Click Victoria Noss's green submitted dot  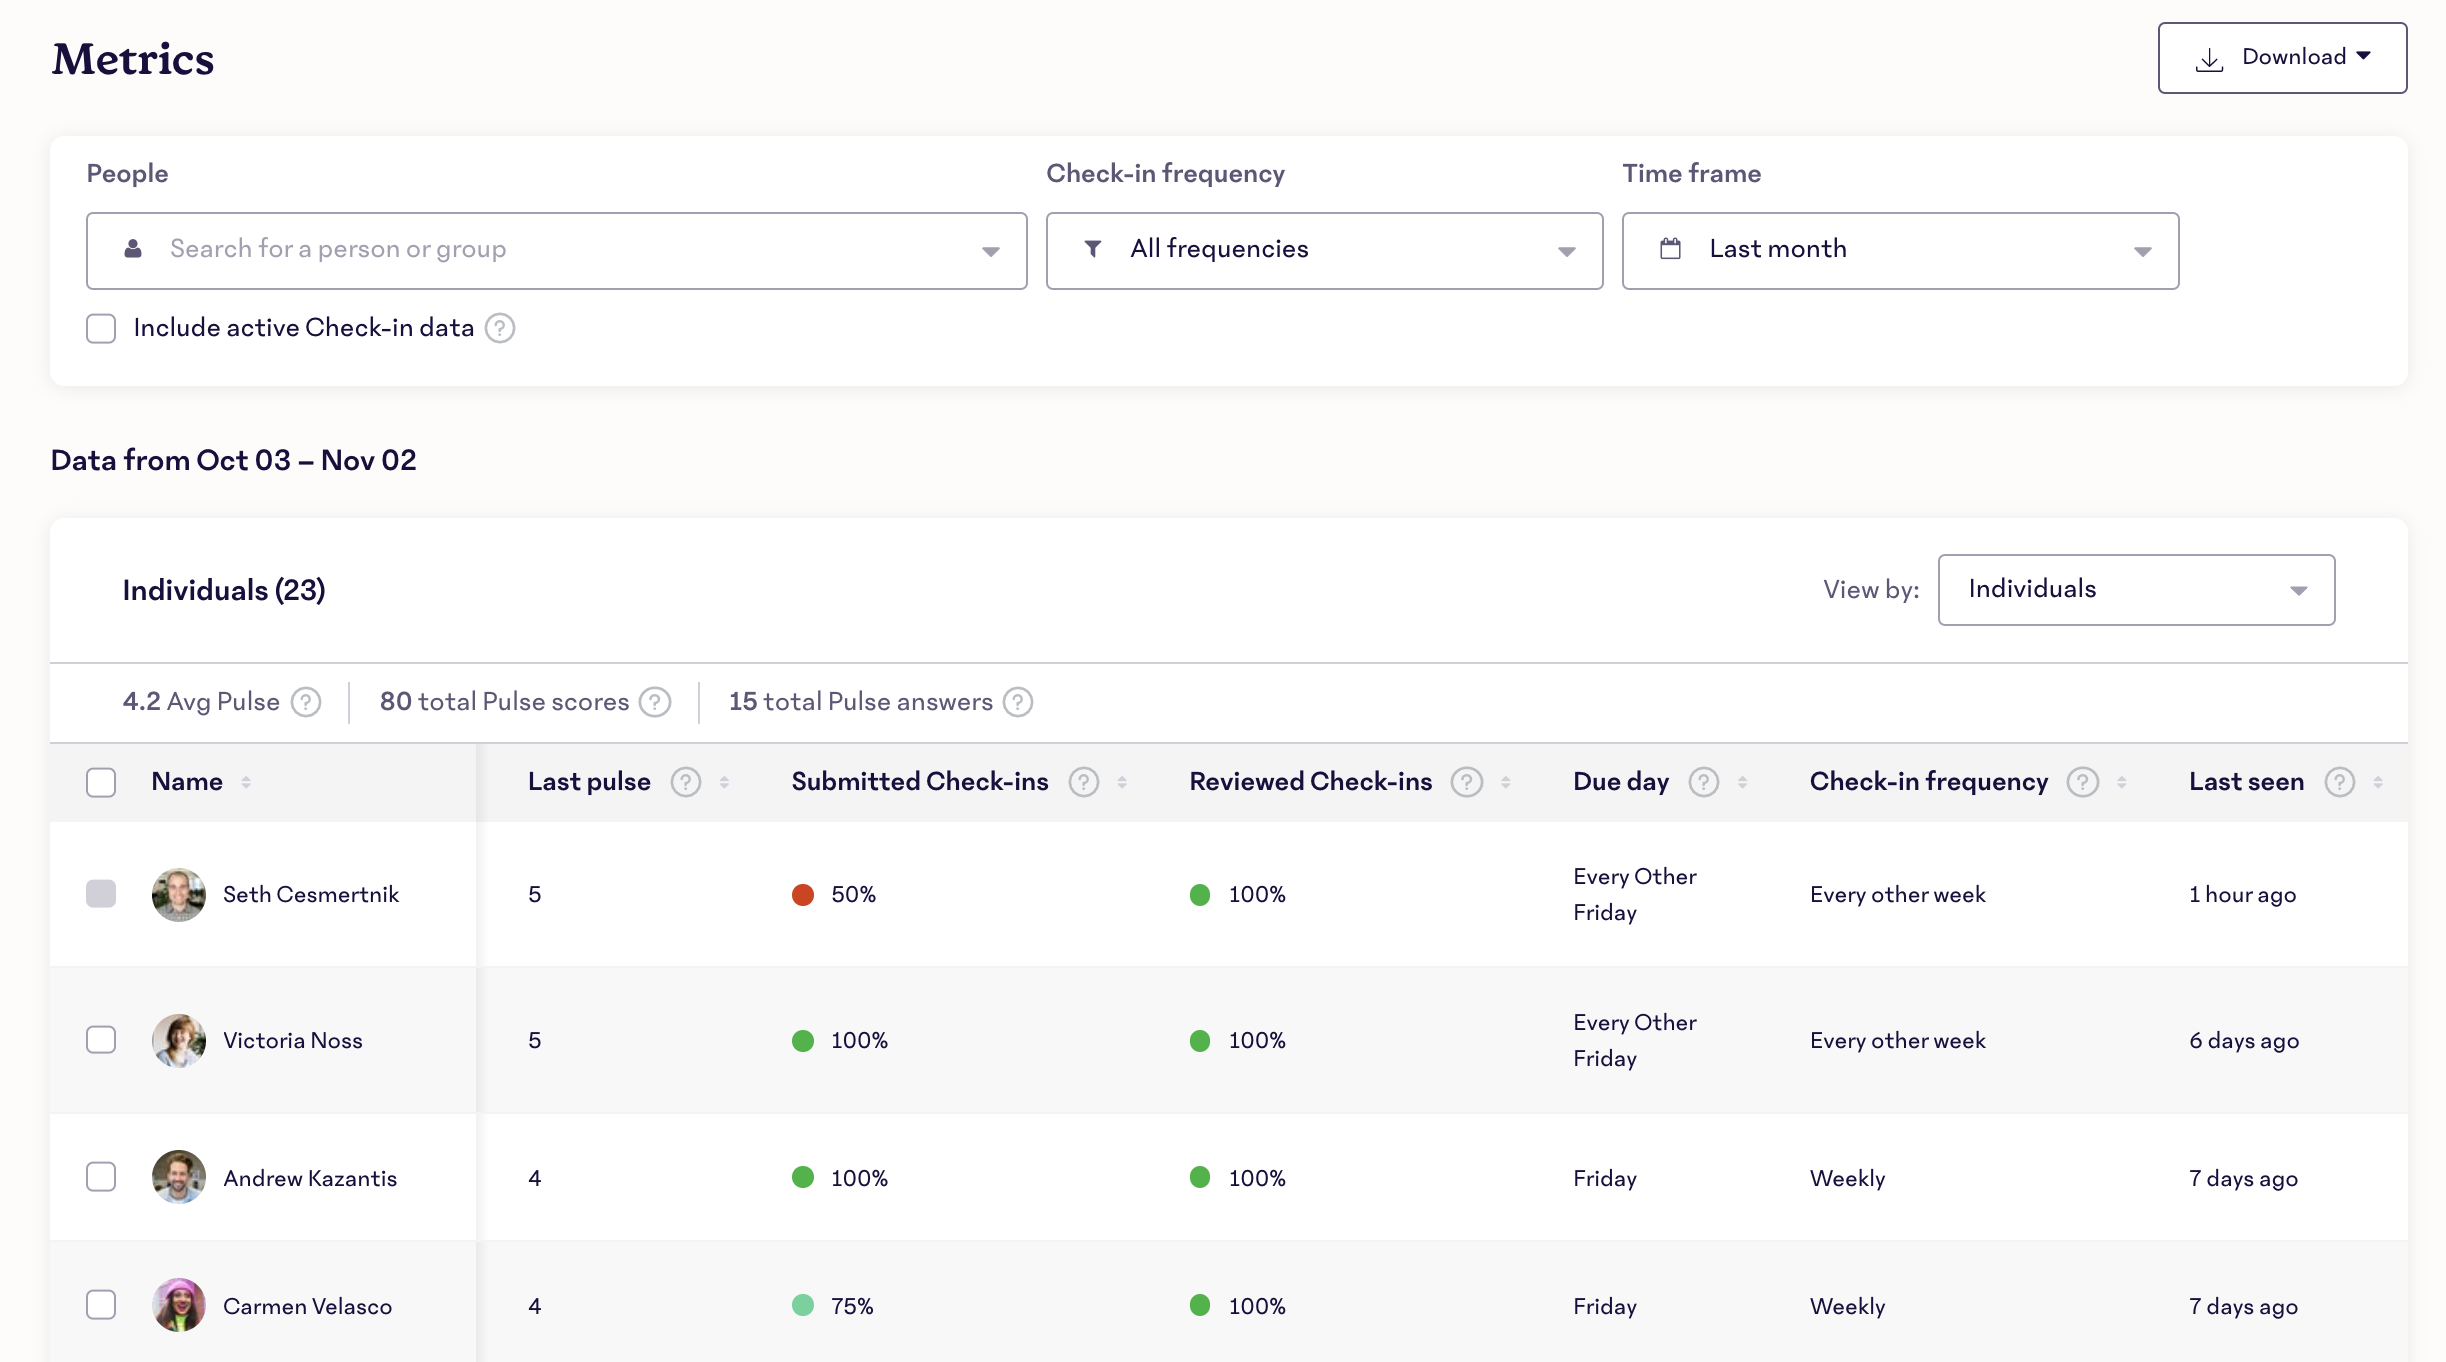click(803, 1040)
